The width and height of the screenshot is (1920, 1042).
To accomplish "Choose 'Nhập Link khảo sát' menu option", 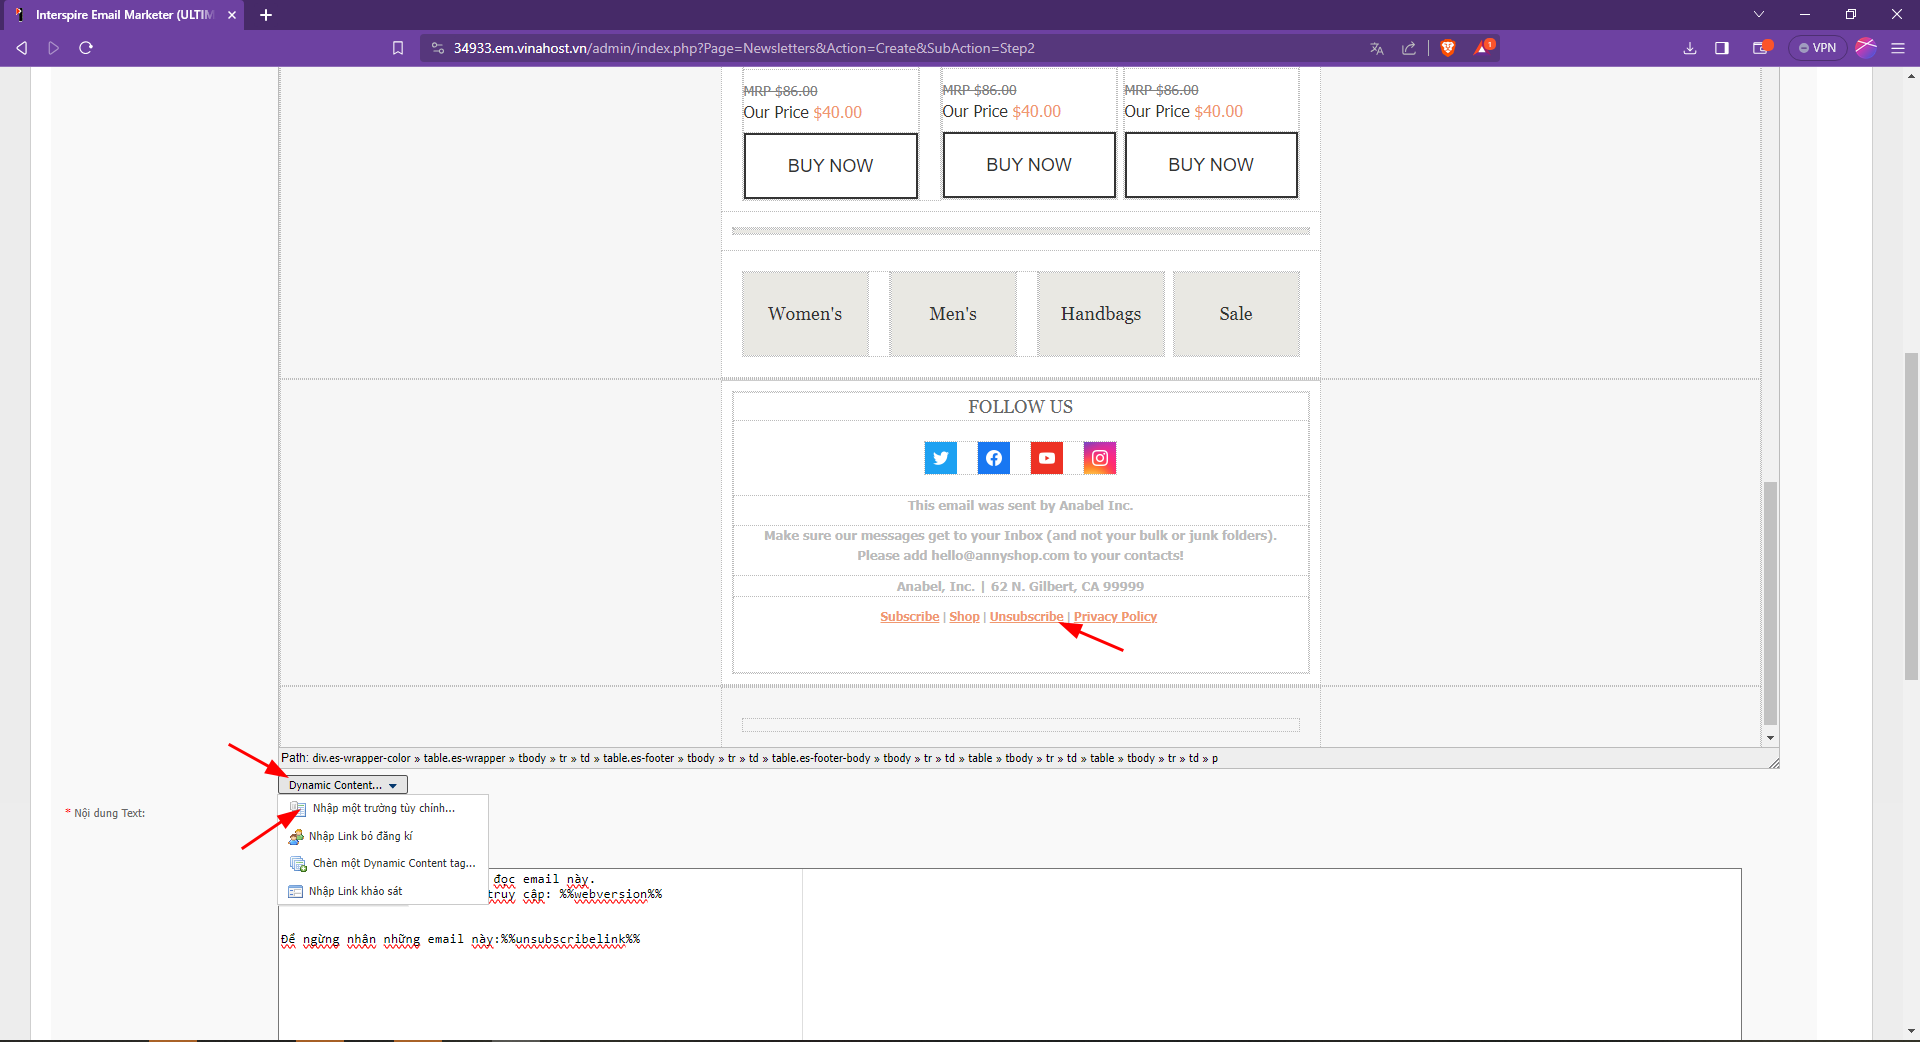I will point(355,891).
